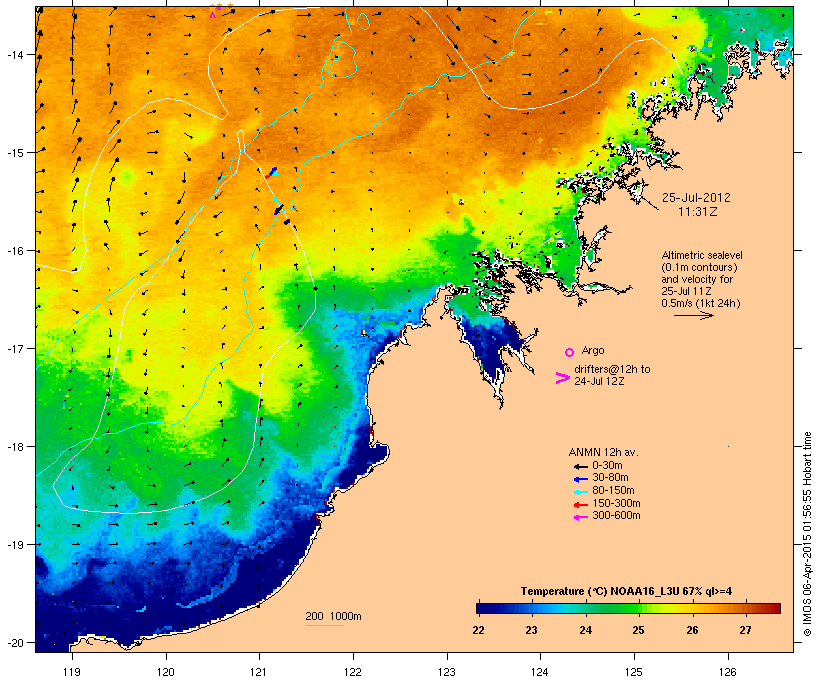
Task: Click the 80-150m depth label
Action: (x=613, y=491)
